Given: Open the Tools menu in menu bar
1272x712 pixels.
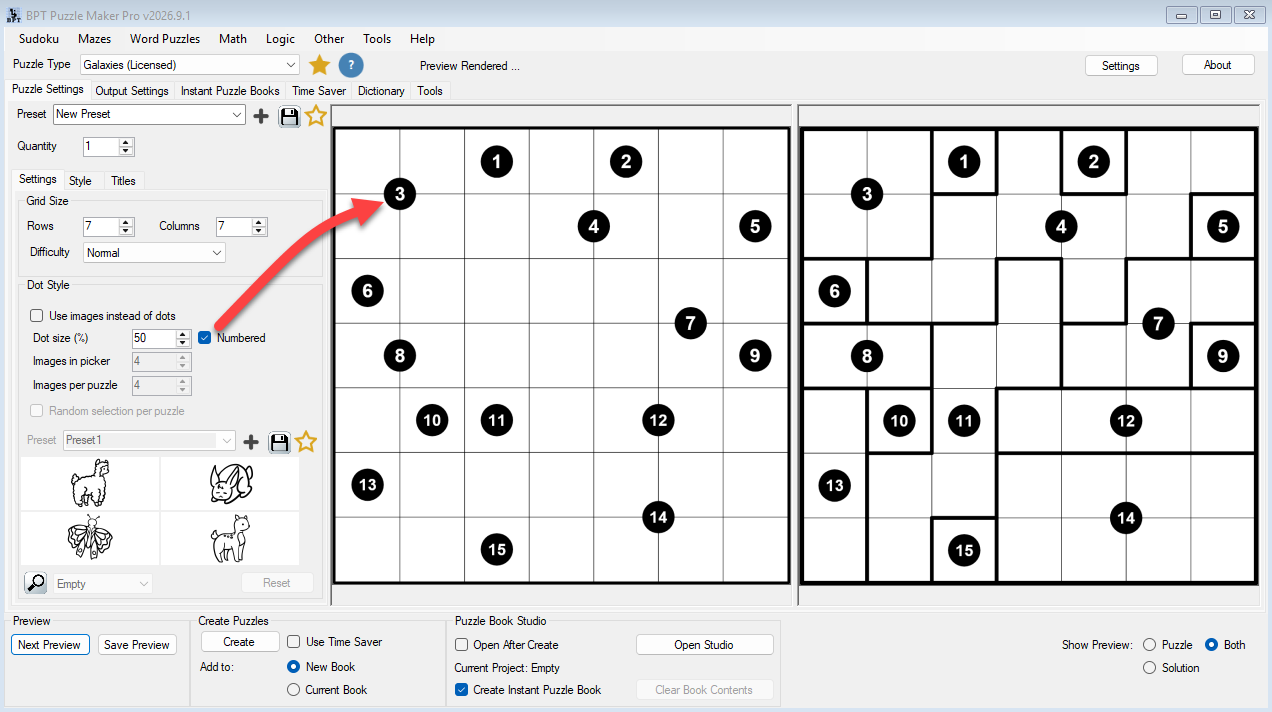Looking at the screenshot, I should click(377, 39).
